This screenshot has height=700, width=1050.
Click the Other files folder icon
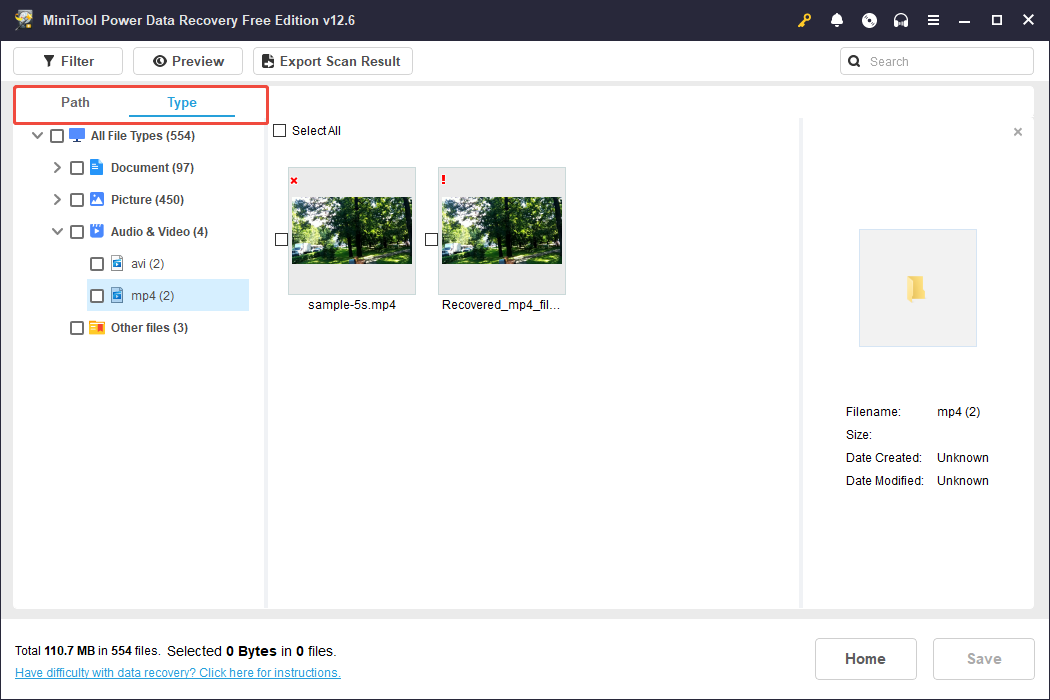(96, 328)
